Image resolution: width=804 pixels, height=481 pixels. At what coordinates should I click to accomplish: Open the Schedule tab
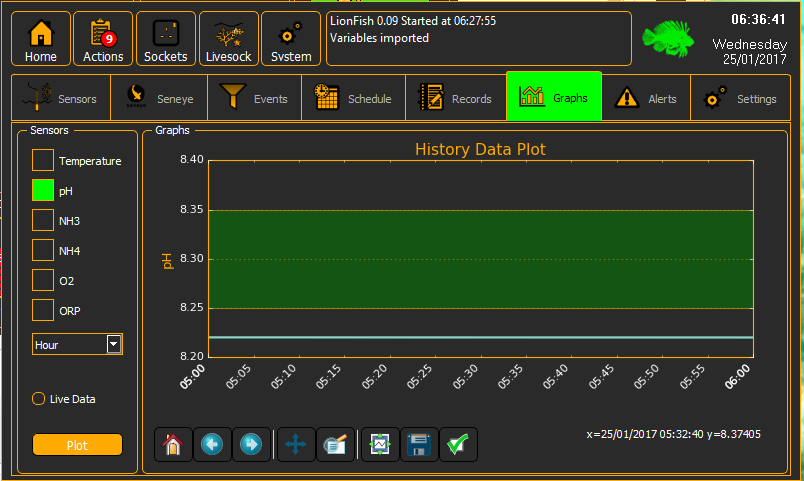(354, 98)
